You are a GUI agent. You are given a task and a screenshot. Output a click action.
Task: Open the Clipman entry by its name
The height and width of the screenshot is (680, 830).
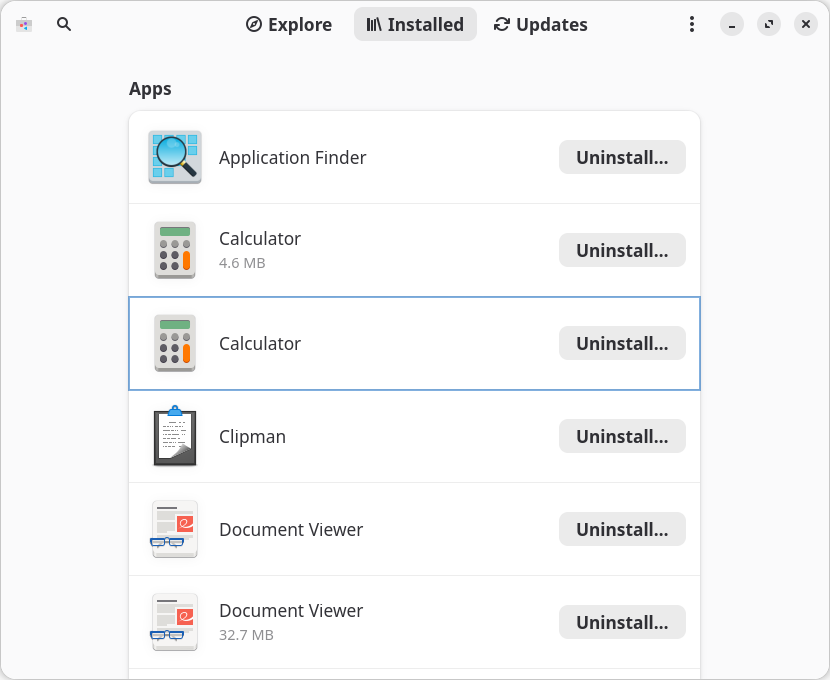(x=252, y=437)
